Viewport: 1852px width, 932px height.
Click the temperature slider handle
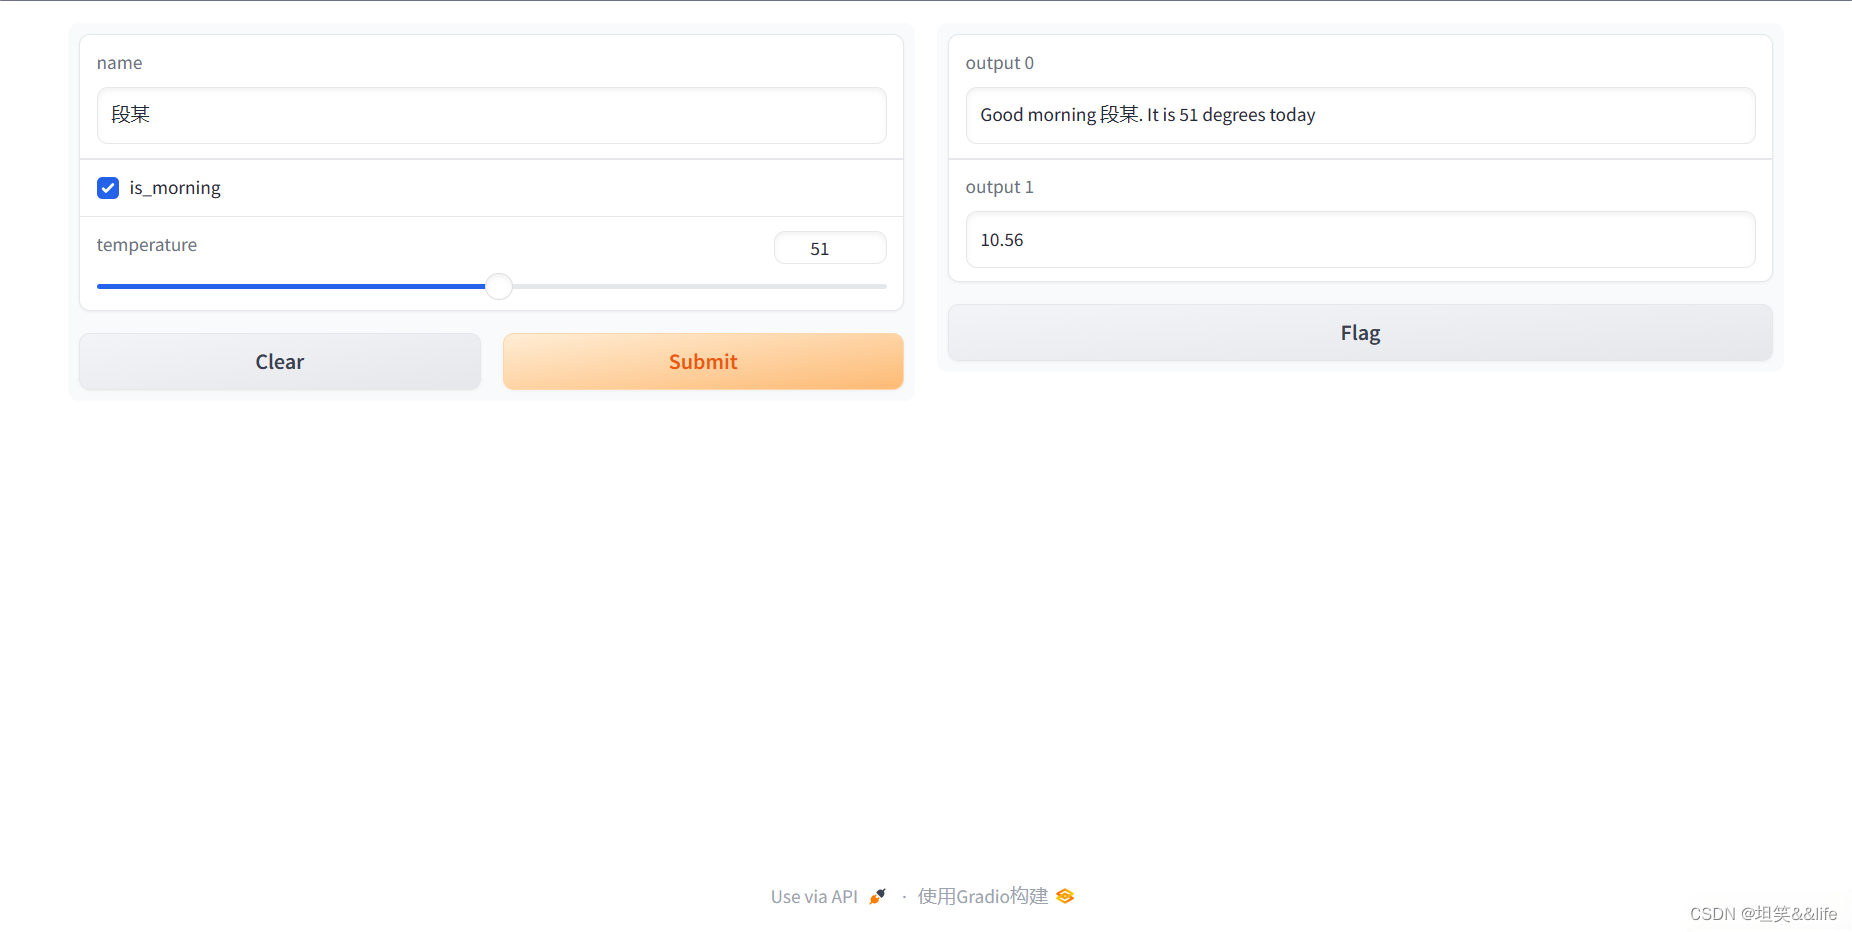point(499,287)
